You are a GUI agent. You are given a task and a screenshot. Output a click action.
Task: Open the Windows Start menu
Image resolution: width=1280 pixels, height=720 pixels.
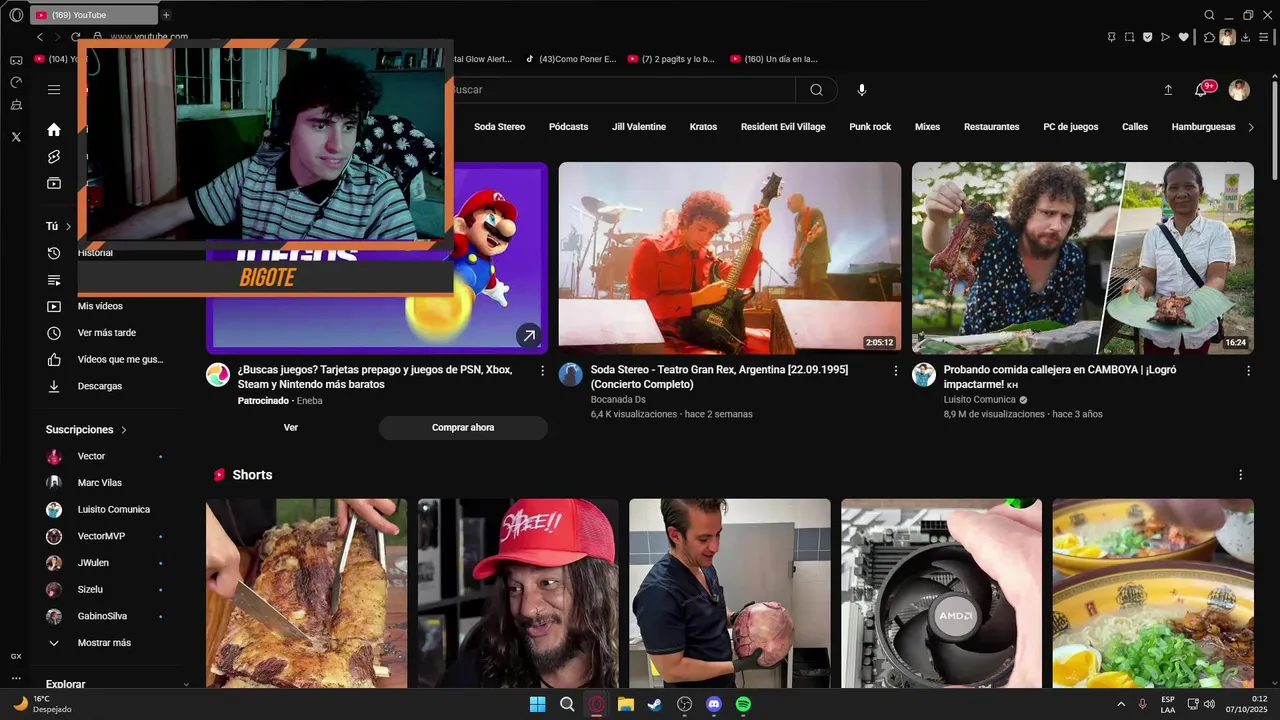coord(537,704)
